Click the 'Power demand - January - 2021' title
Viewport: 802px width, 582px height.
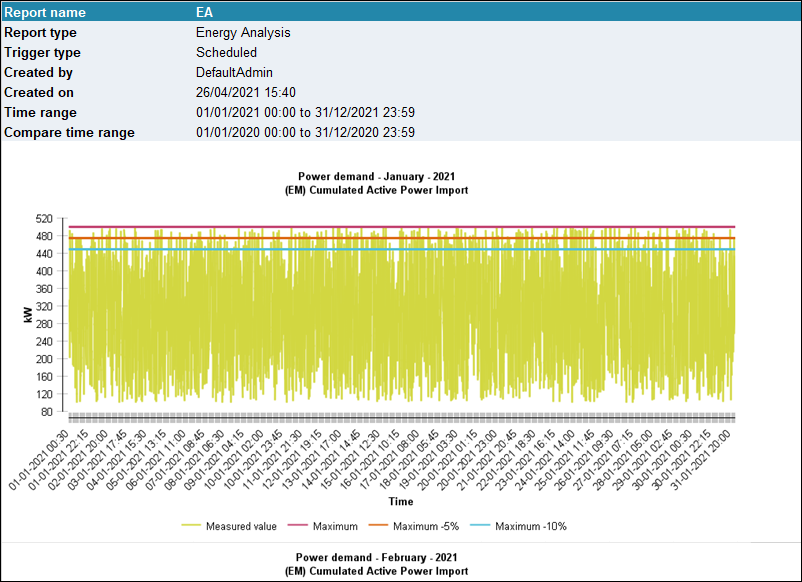(x=377, y=177)
